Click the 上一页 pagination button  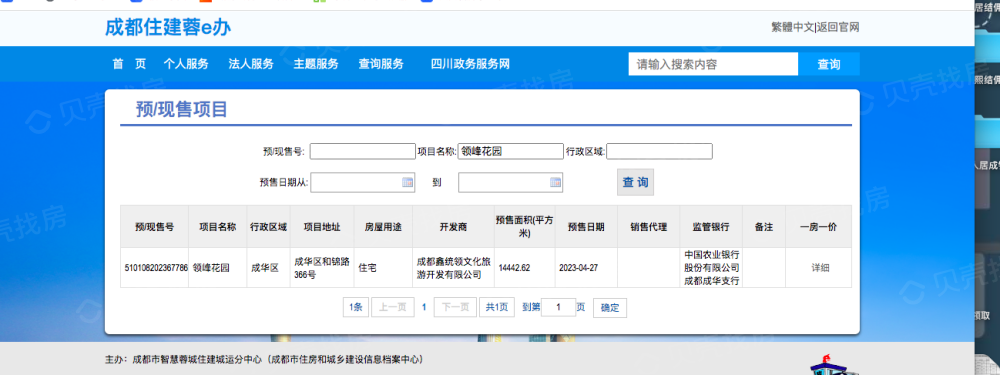click(393, 307)
